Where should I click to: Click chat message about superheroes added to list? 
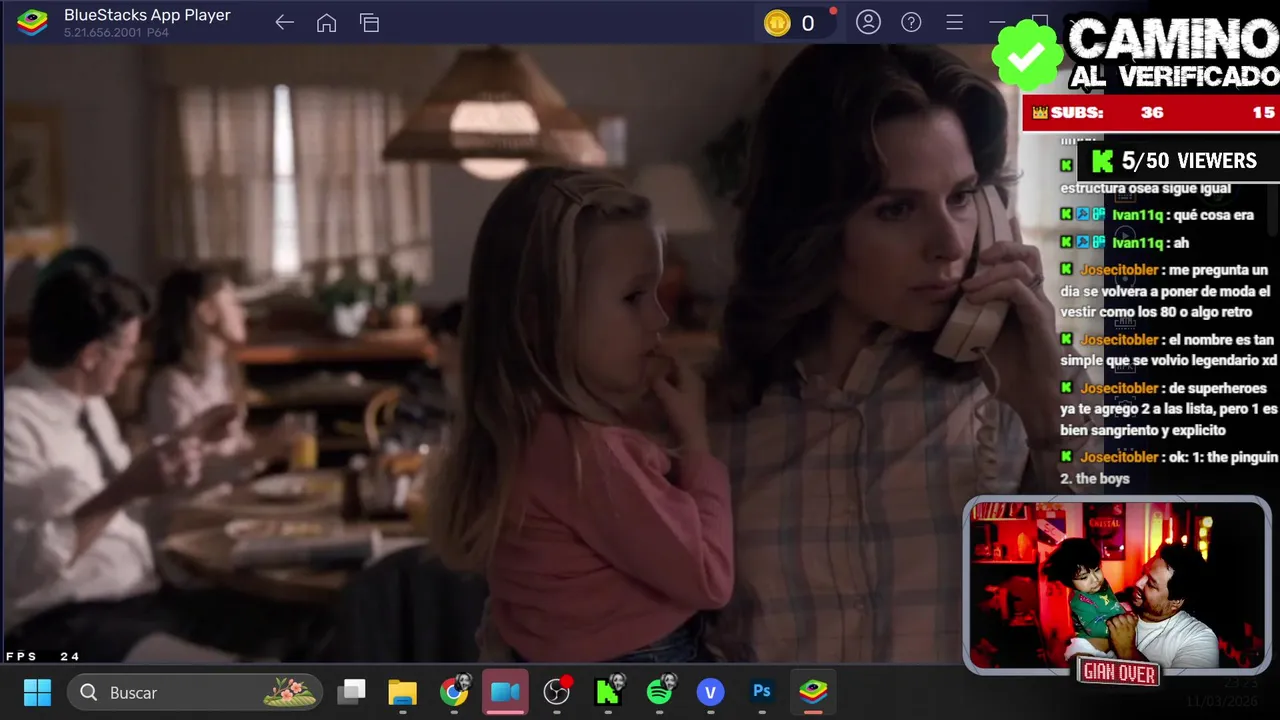click(x=1169, y=409)
